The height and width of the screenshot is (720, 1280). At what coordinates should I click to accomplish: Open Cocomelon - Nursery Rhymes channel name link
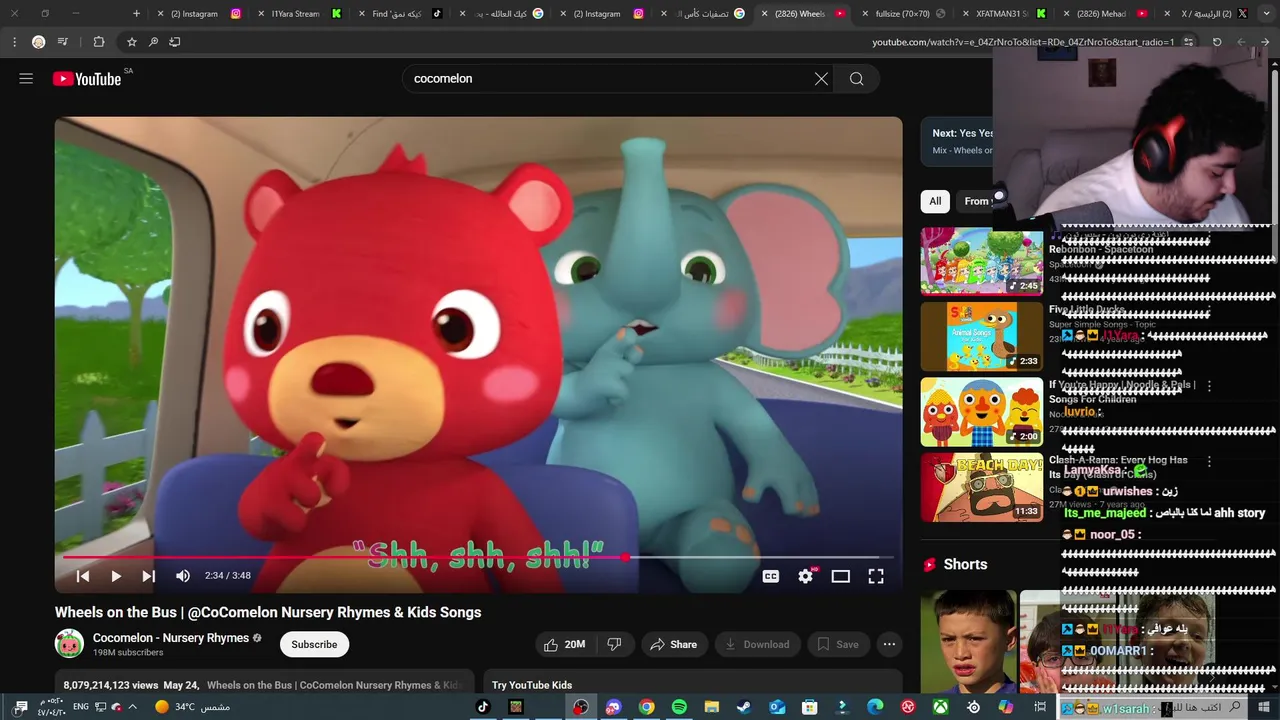point(171,638)
